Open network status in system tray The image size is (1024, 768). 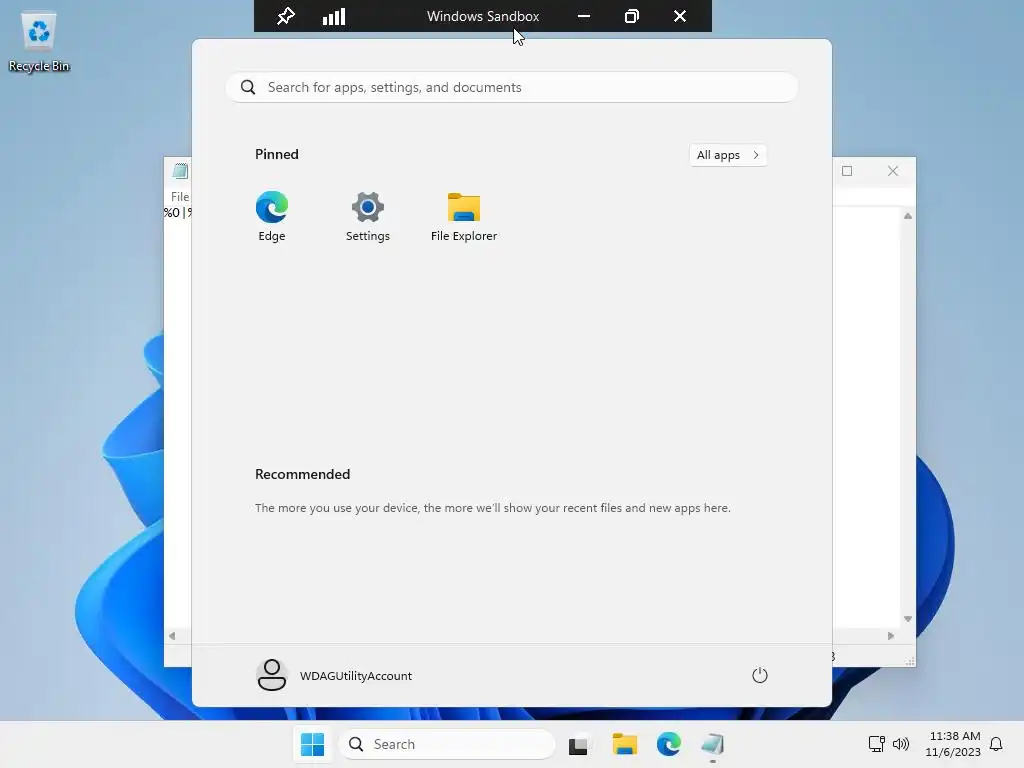876,744
